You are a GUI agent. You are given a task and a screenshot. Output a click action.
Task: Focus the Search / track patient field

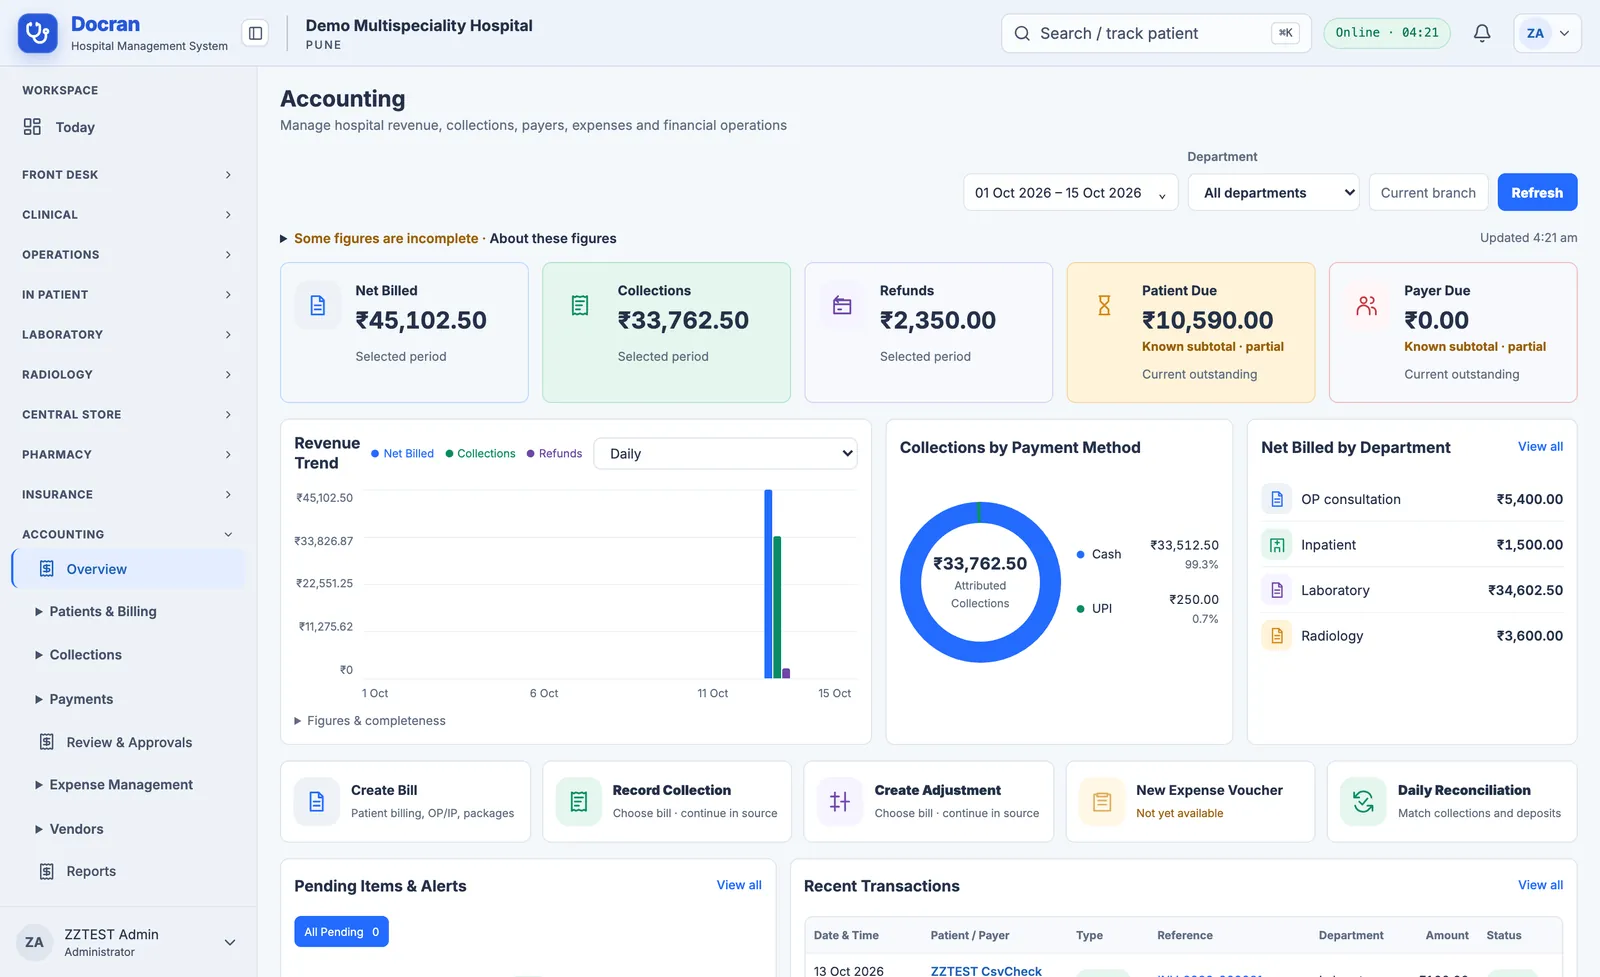tap(1156, 33)
